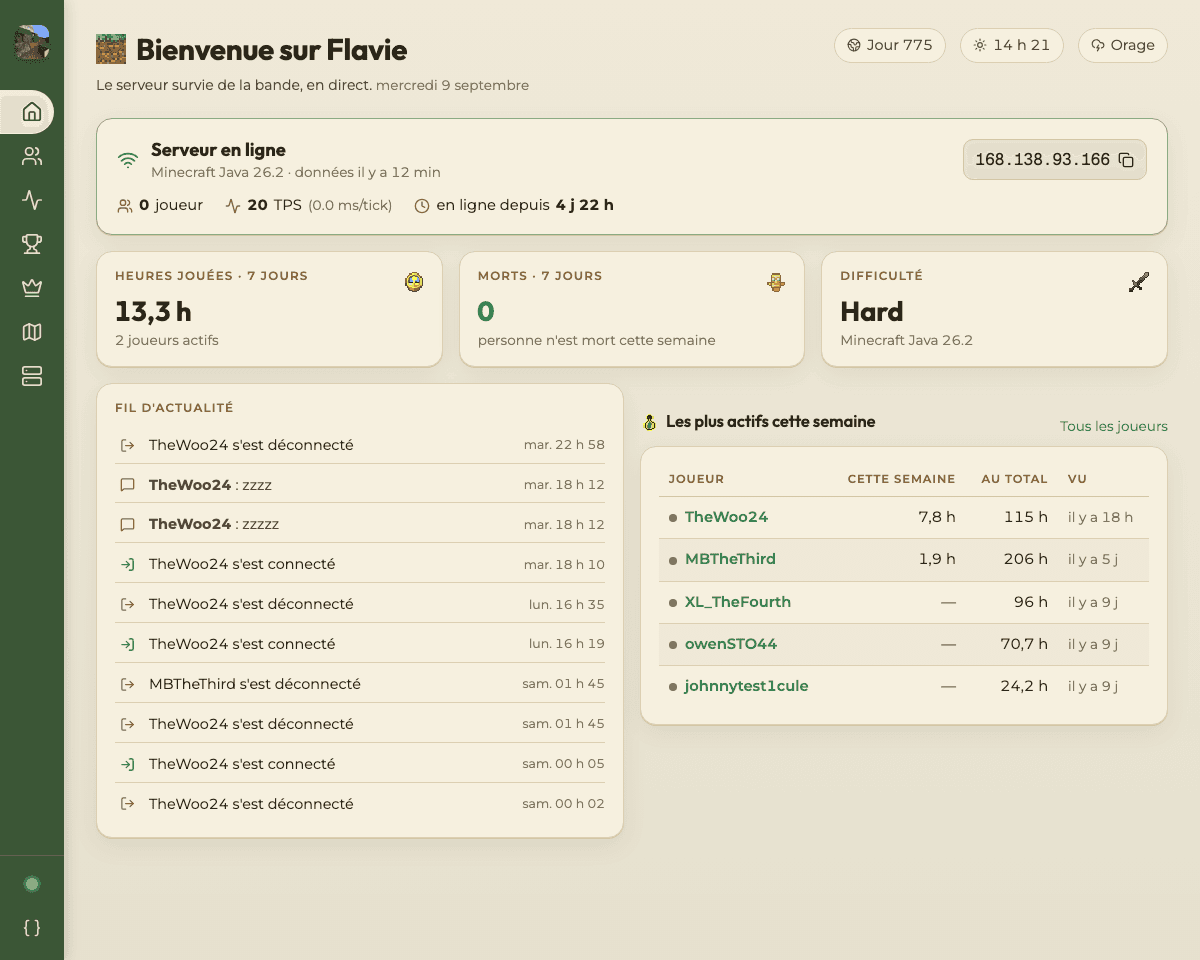Click the chat message TheWoo24 : zzzz
The height and width of the screenshot is (960, 1200).
point(360,484)
